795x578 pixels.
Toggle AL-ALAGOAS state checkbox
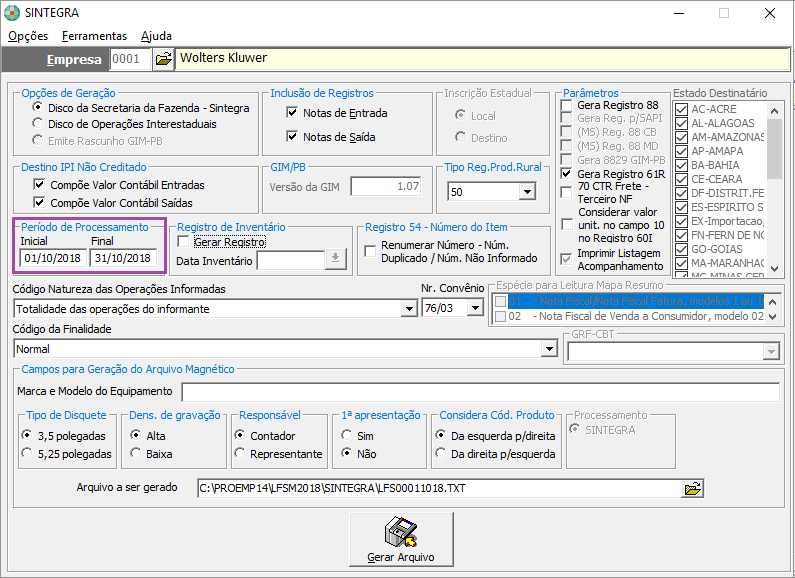[x=682, y=123]
